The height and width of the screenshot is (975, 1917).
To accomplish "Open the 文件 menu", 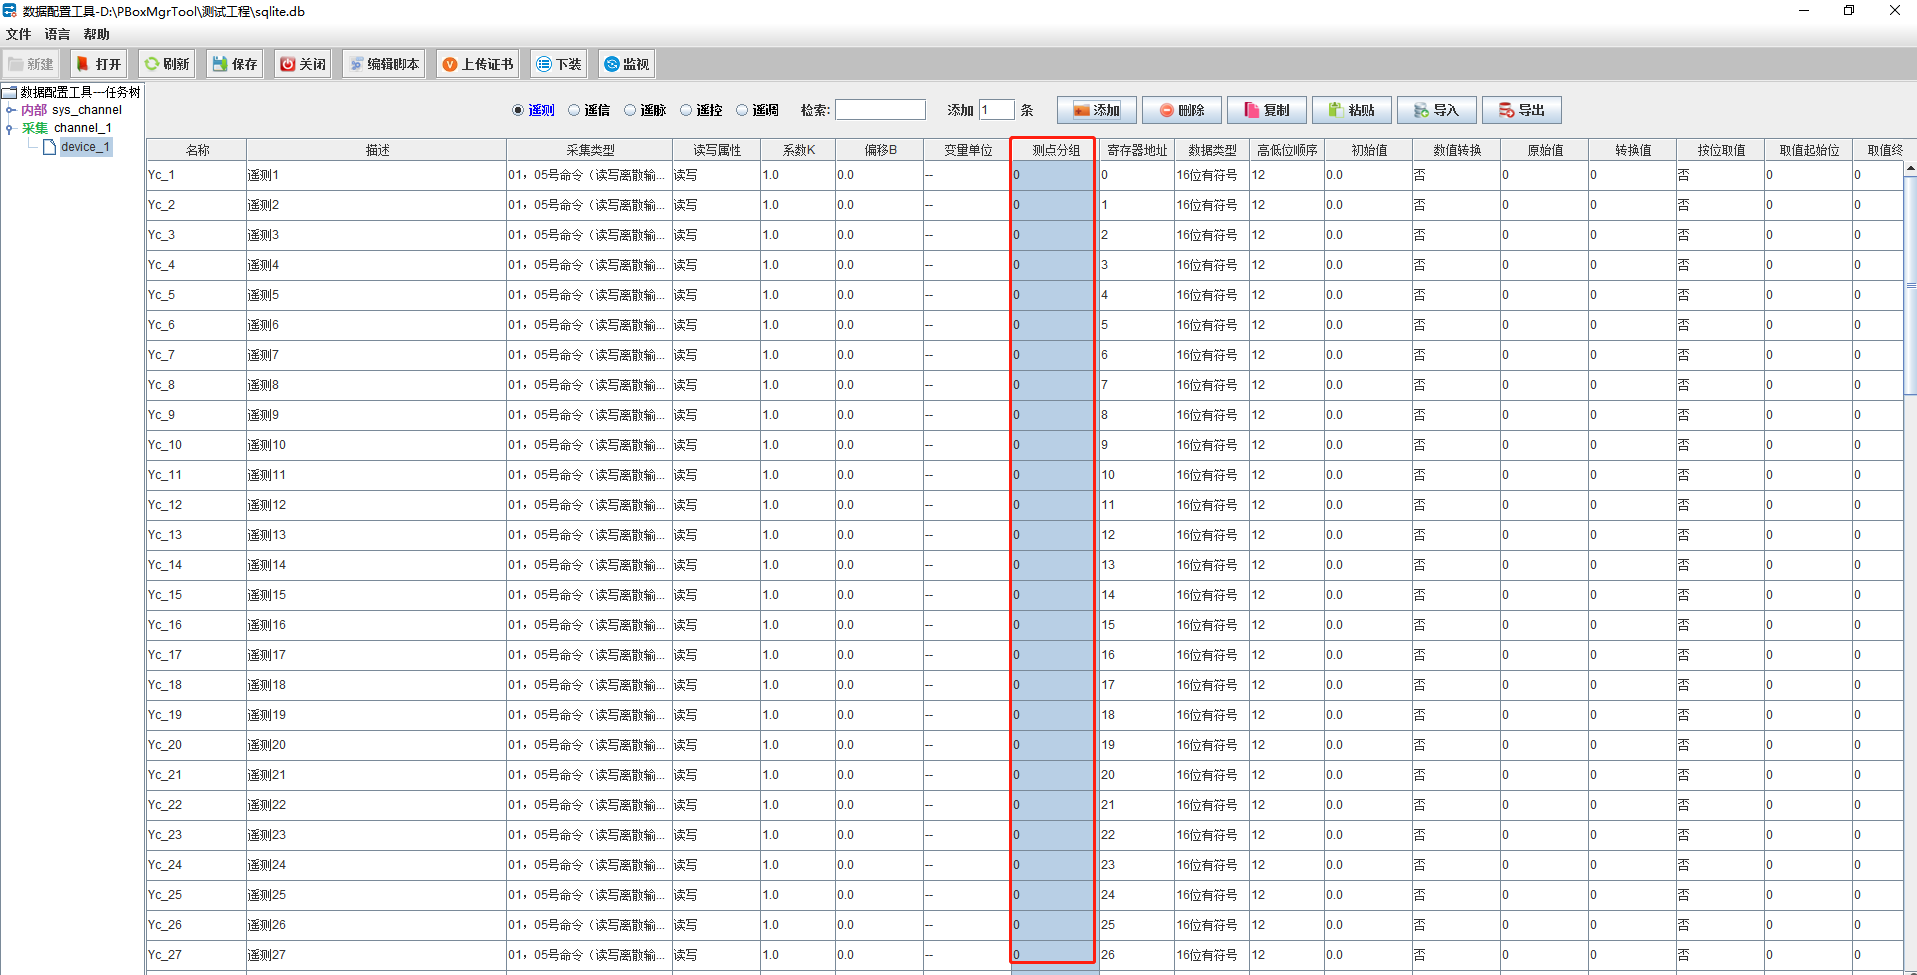I will 18,34.
